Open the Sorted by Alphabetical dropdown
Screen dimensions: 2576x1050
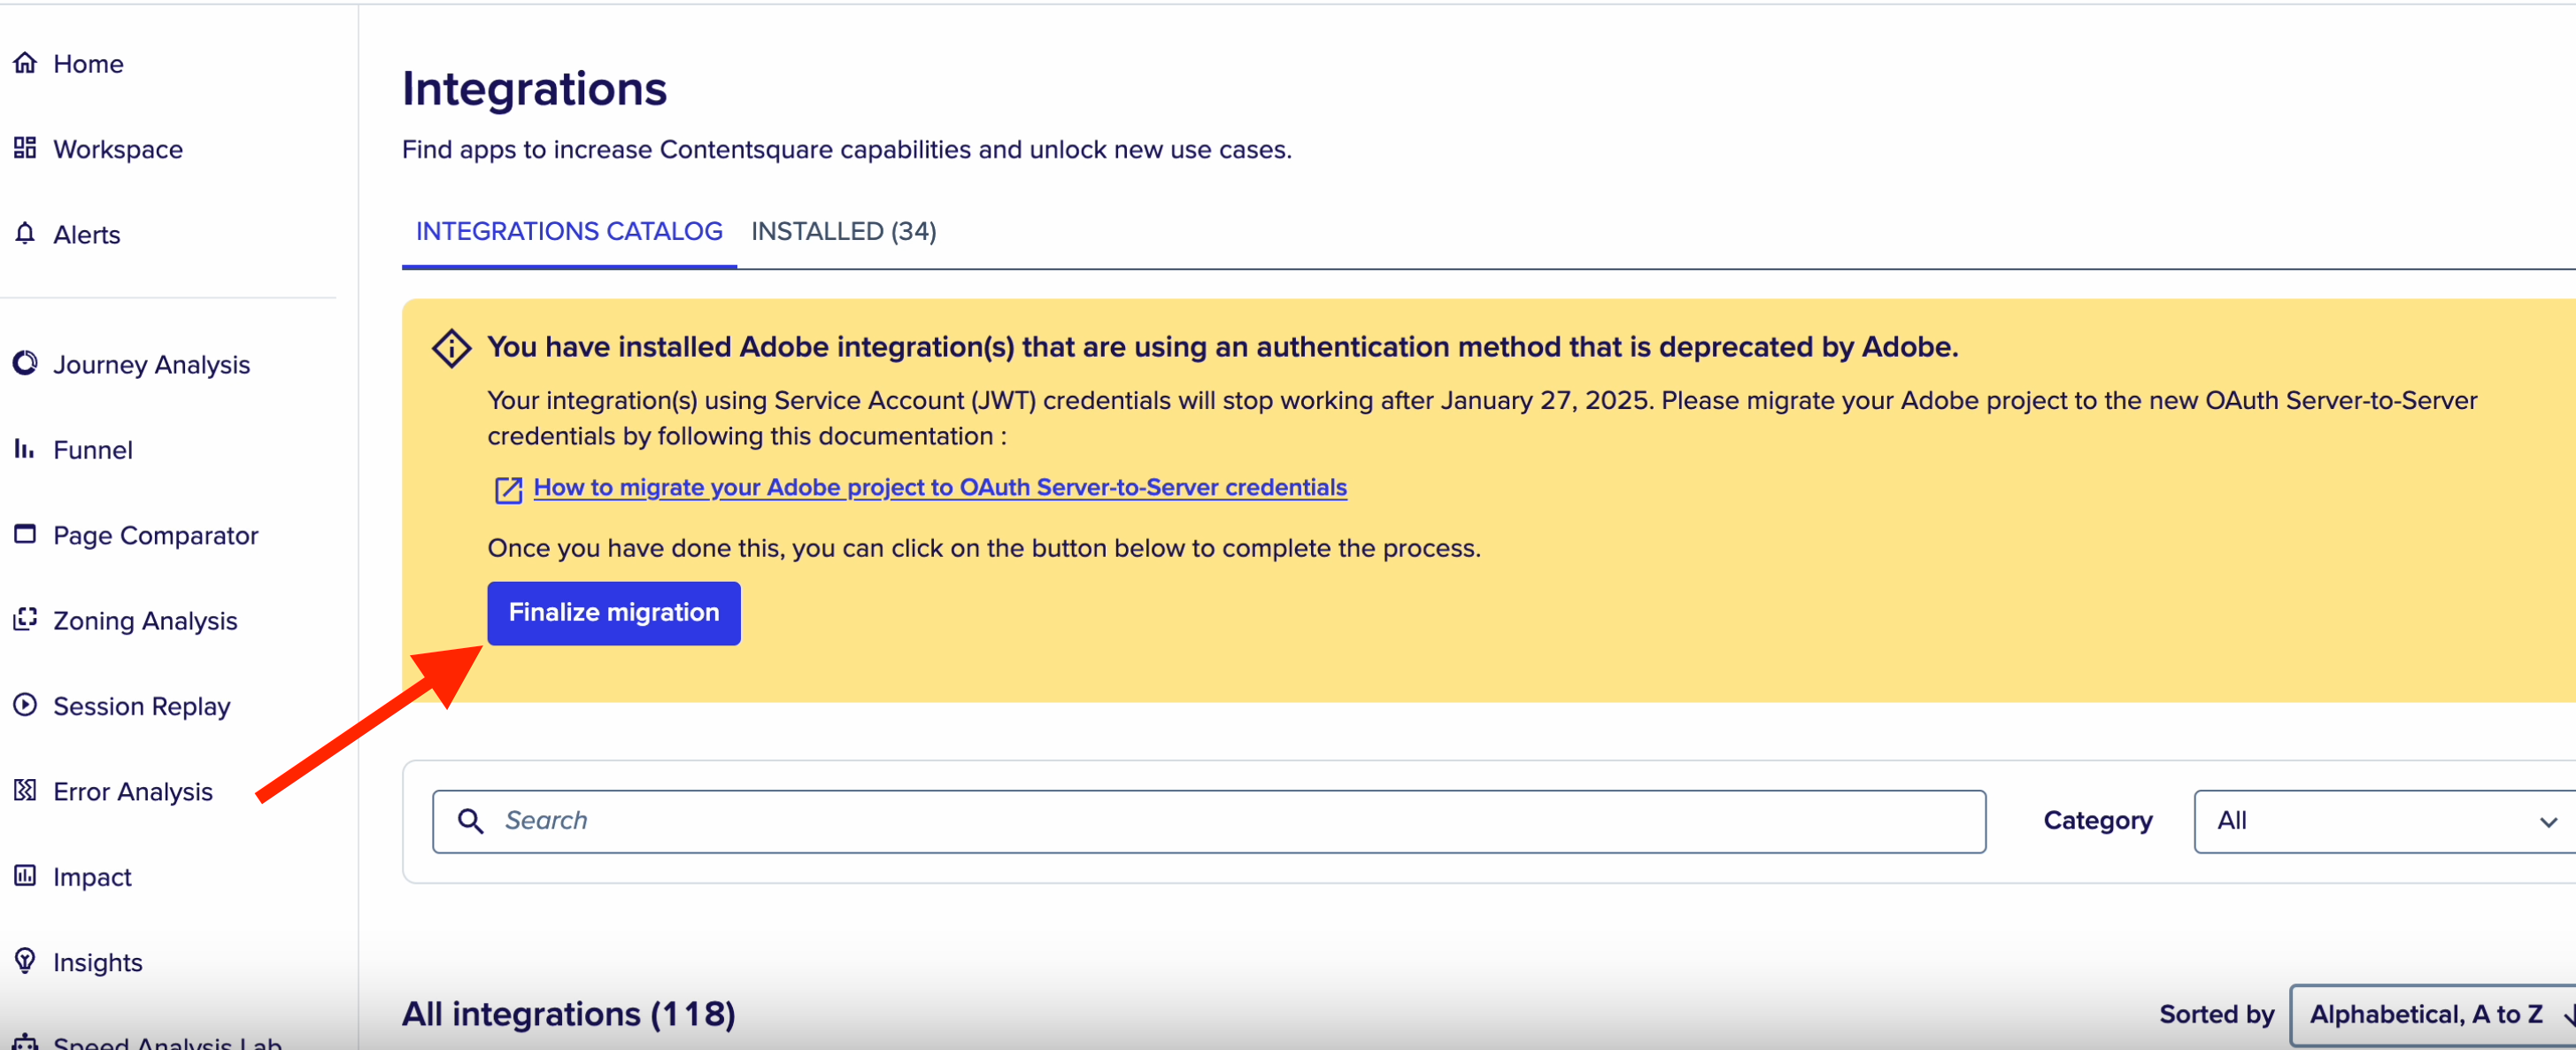click(2433, 1014)
